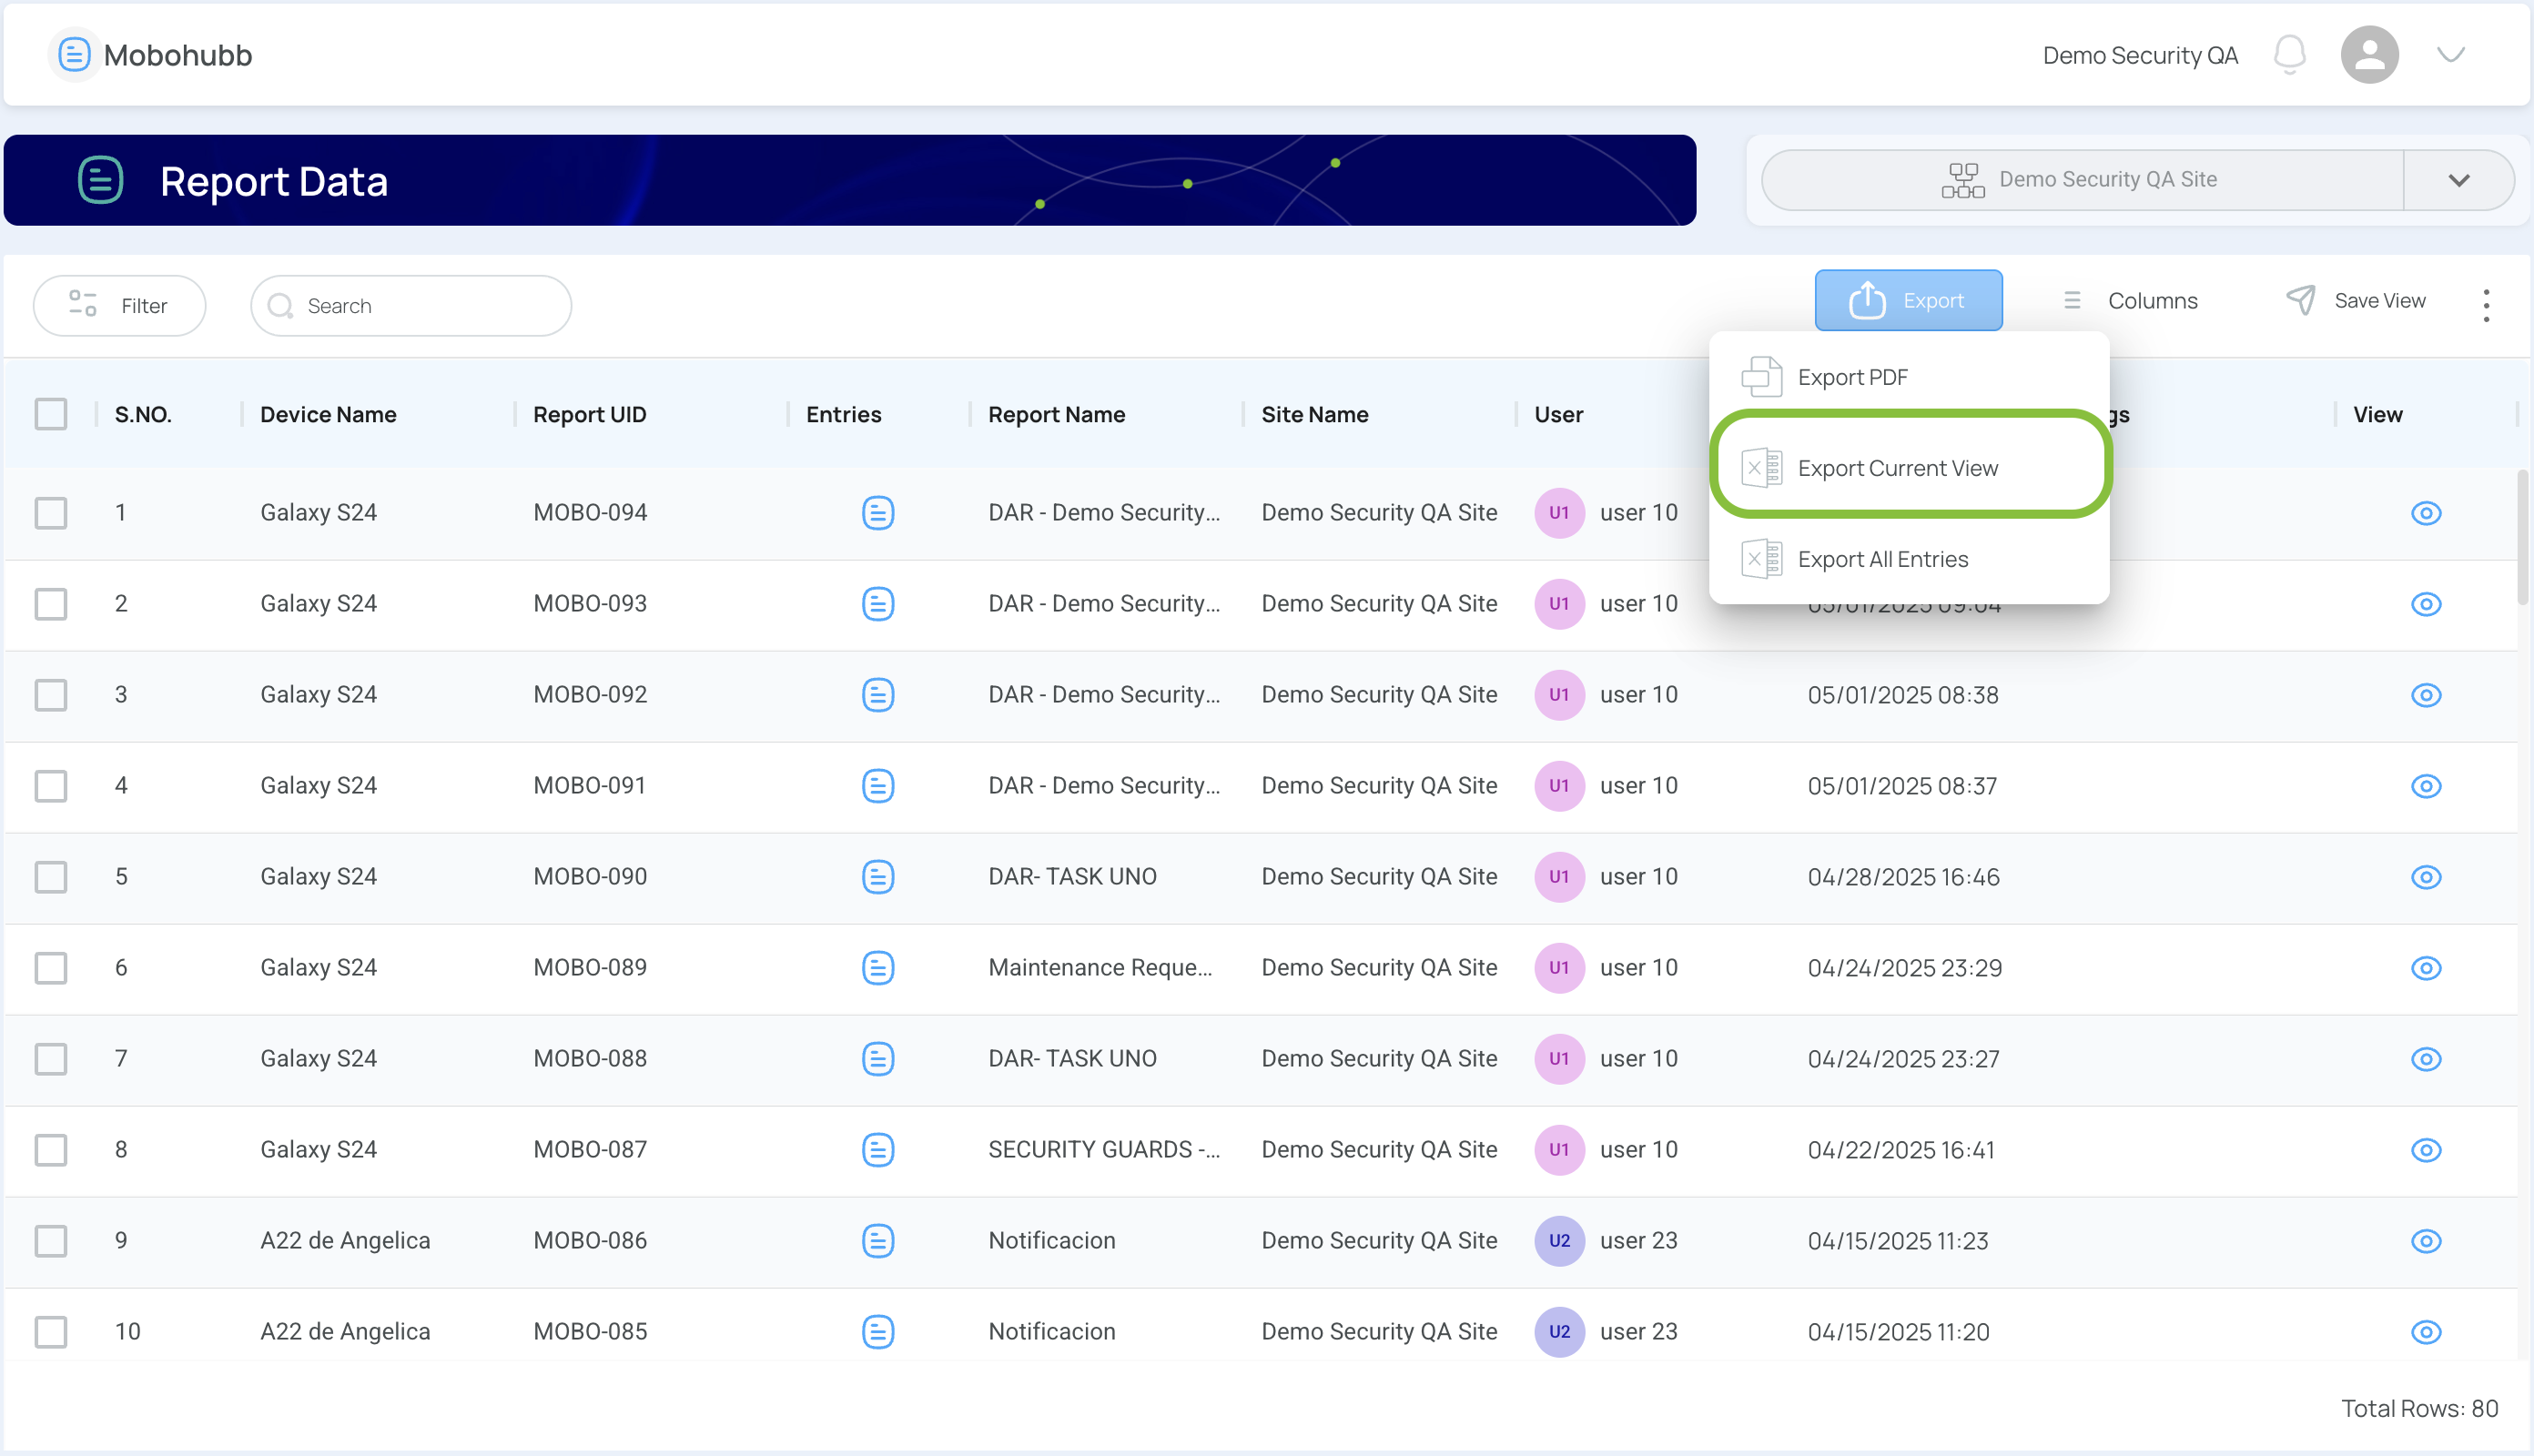The height and width of the screenshot is (1456, 2534).
Task: View report MOBO-085 via eye icon
Action: pyautogui.click(x=2426, y=1332)
